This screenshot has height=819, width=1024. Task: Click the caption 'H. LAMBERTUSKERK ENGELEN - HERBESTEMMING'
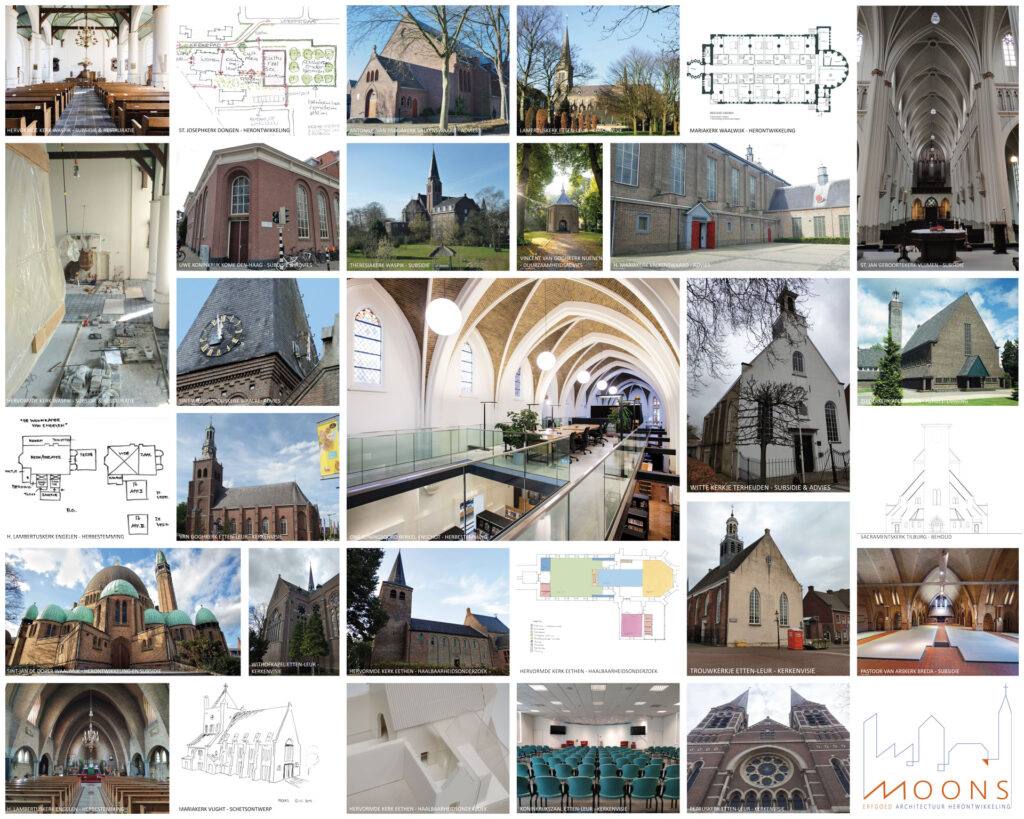tap(63, 536)
